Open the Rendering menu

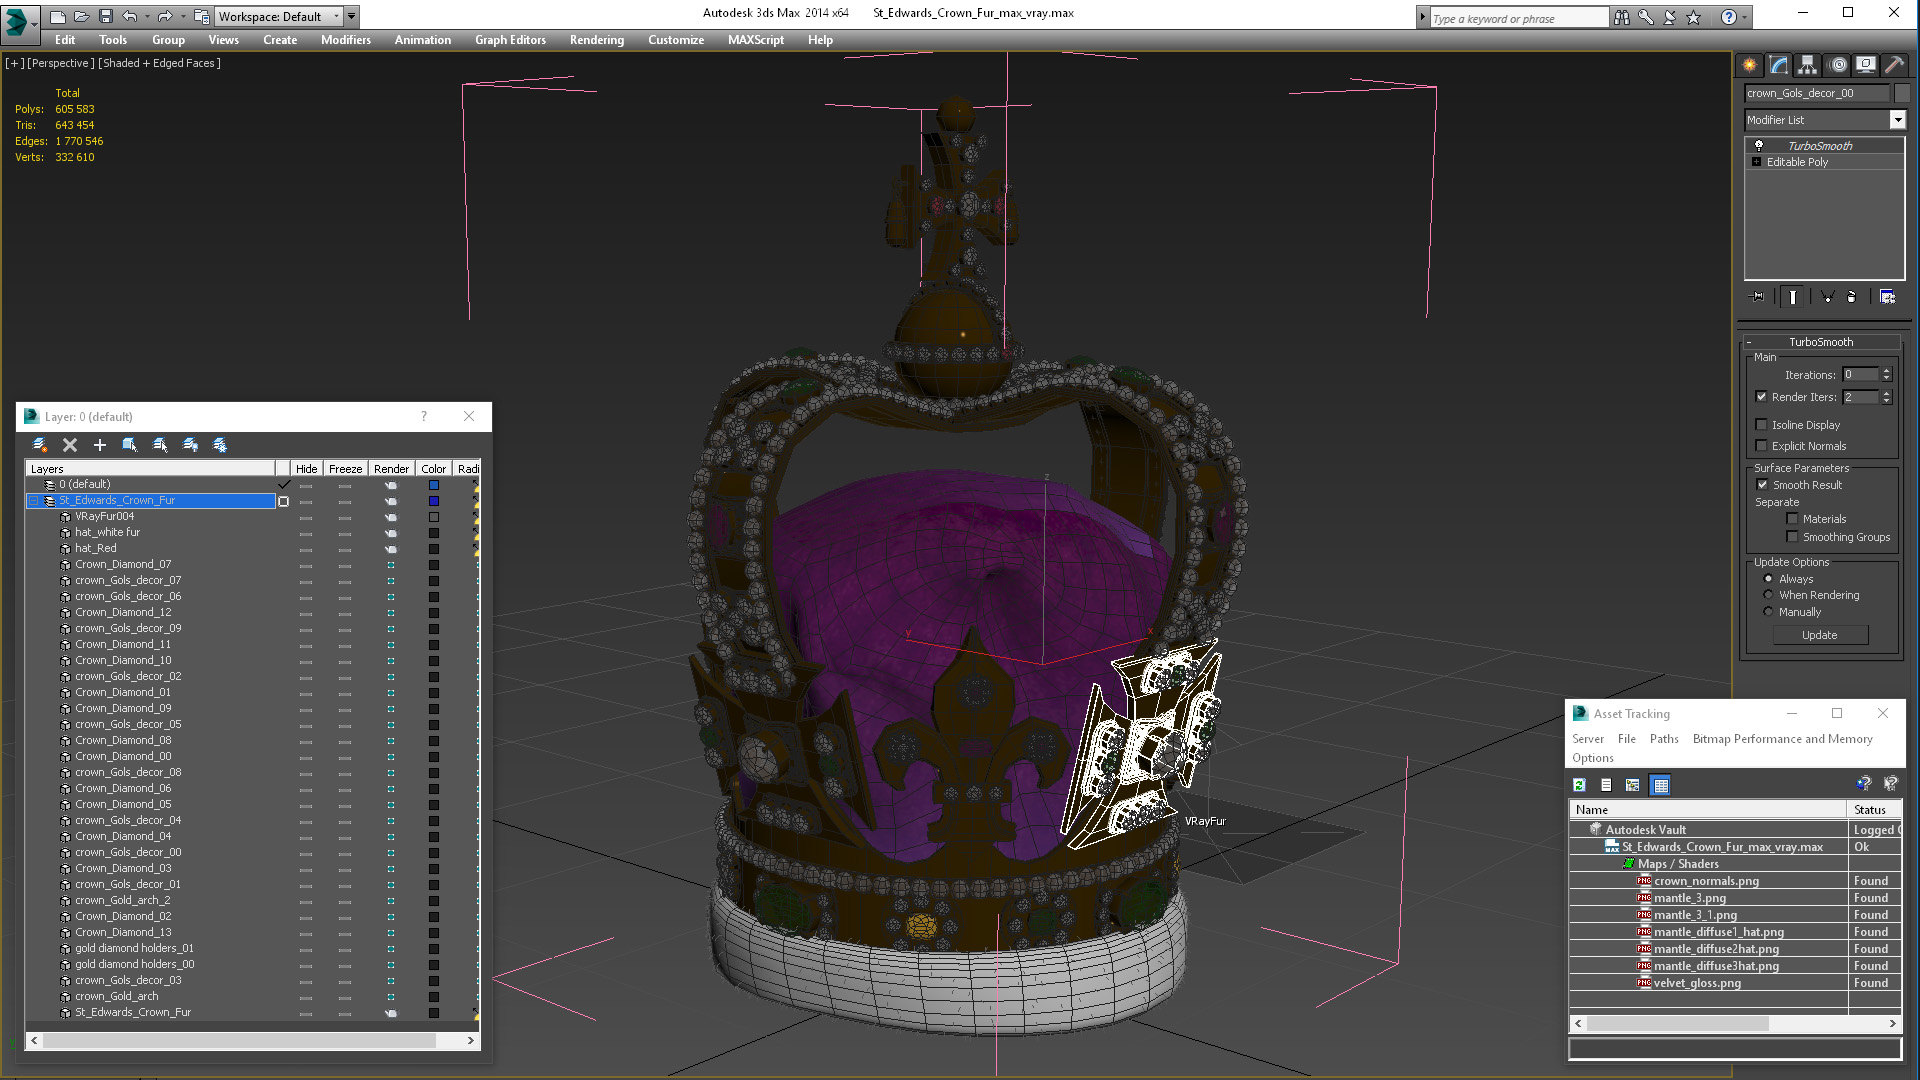pos(596,40)
